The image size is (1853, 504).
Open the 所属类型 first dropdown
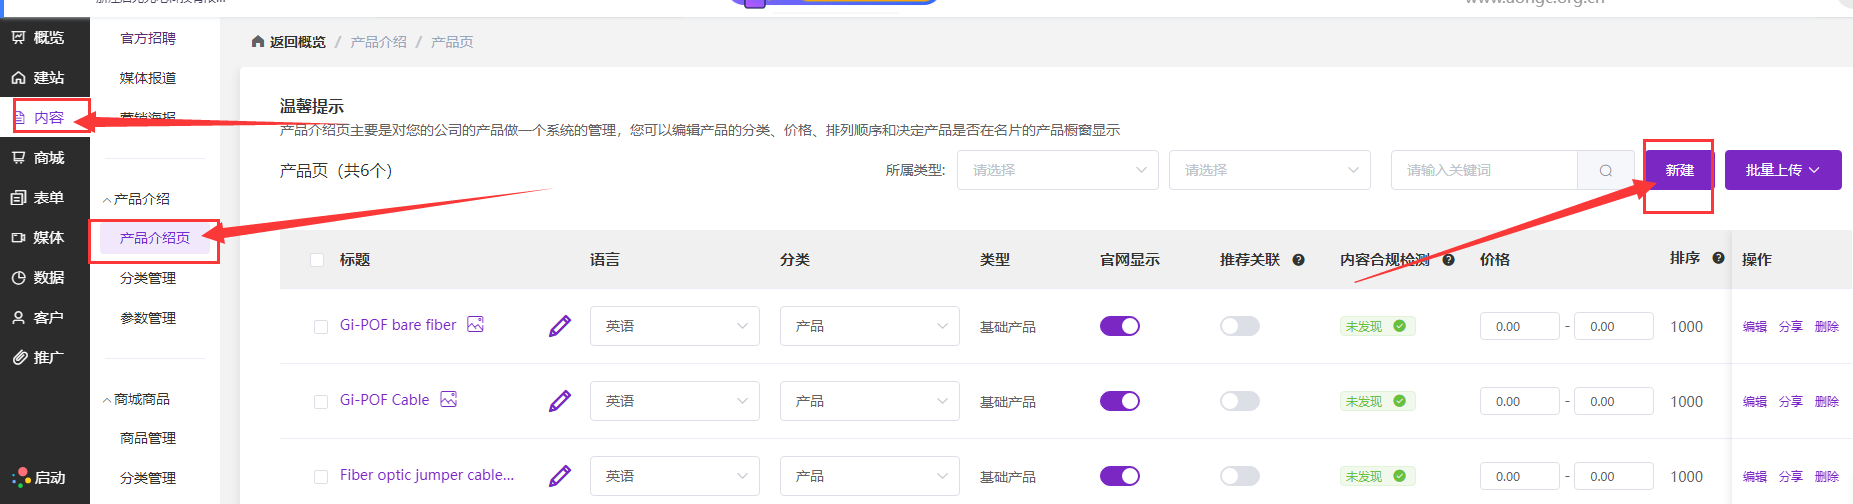[1057, 170]
